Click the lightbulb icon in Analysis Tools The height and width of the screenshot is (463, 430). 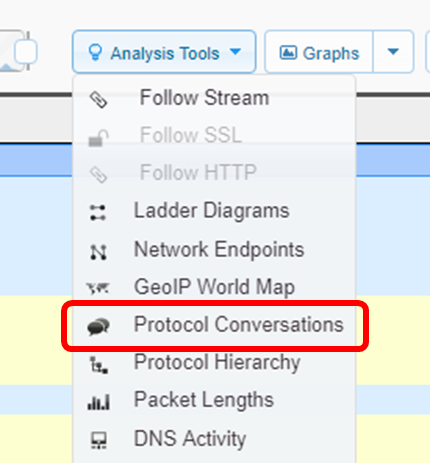(95, 53)
